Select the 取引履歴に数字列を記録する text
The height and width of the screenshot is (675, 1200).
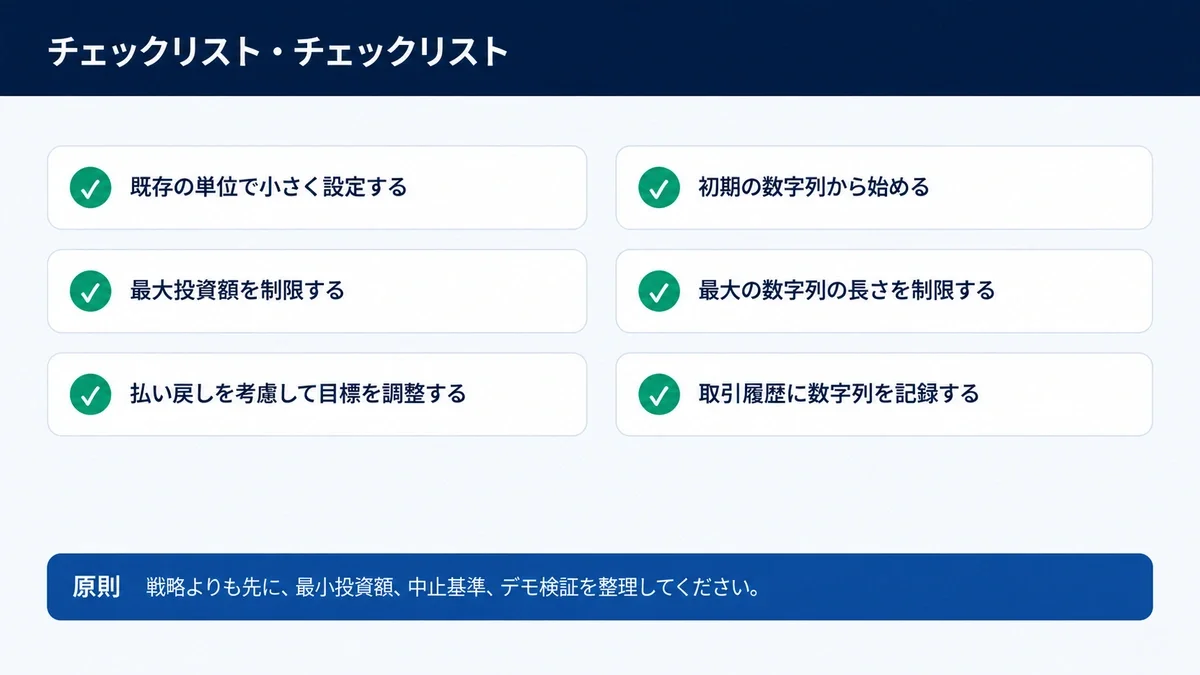(838, 394)
